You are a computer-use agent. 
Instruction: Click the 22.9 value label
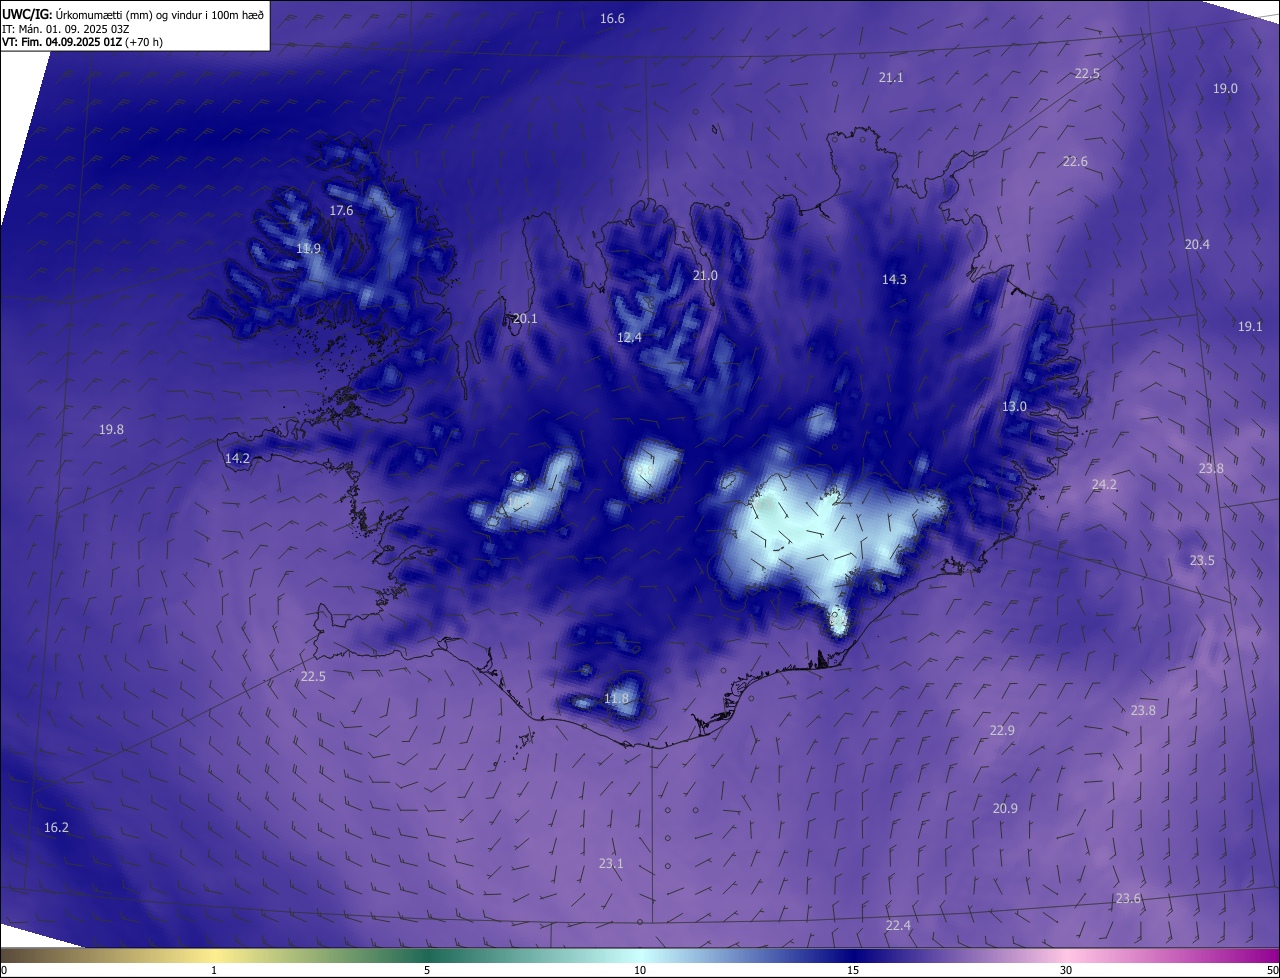tap(1002, 730)
